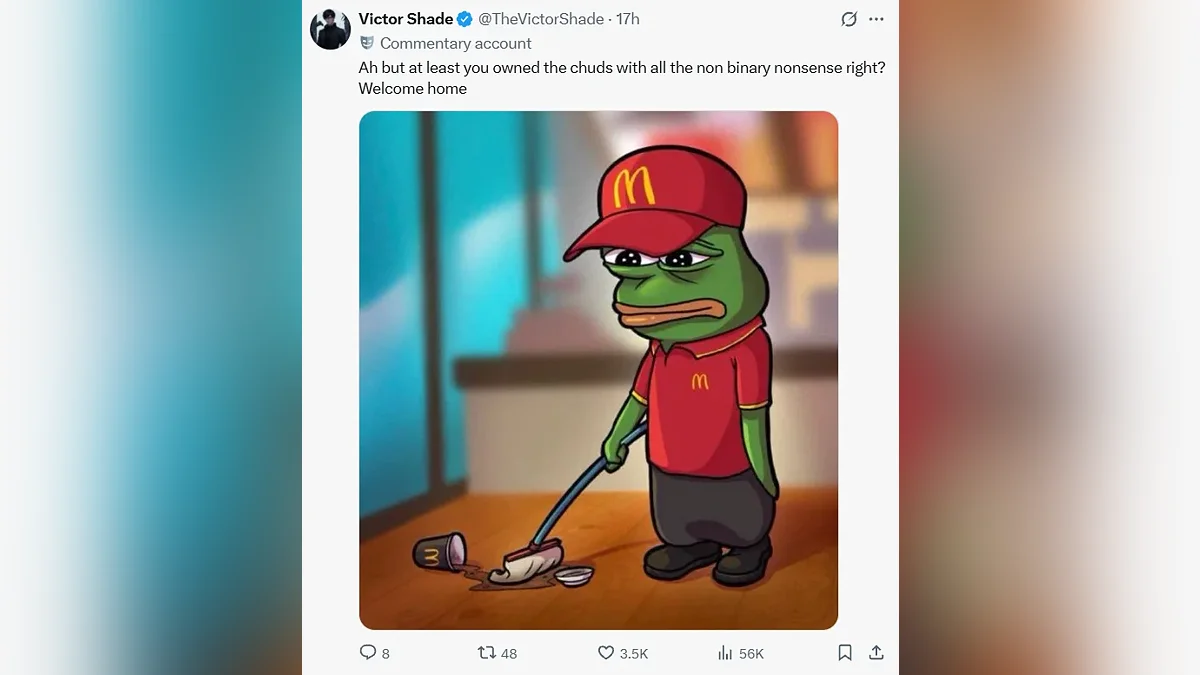
Task: Click the Grok explain-post icon
Action: [849, 19]
